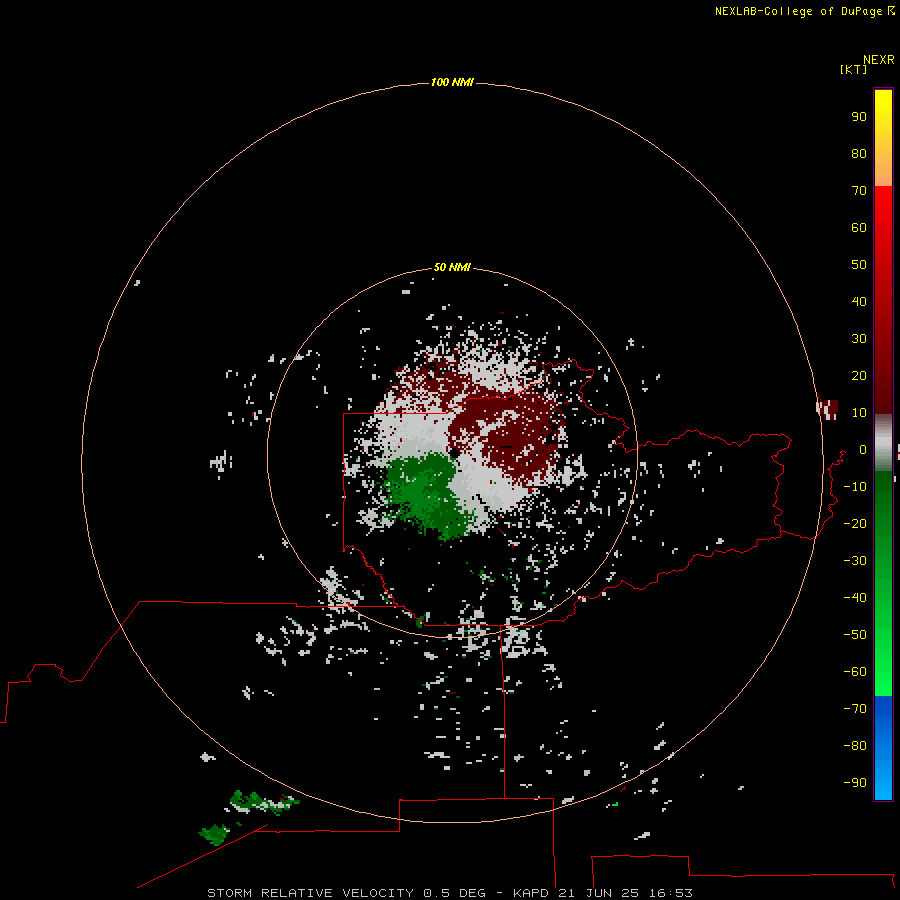Click the 21 JUN 25 date text
The width and height of the screenshot is (900, 900).
pyautogui.click(x=598, y=893)
